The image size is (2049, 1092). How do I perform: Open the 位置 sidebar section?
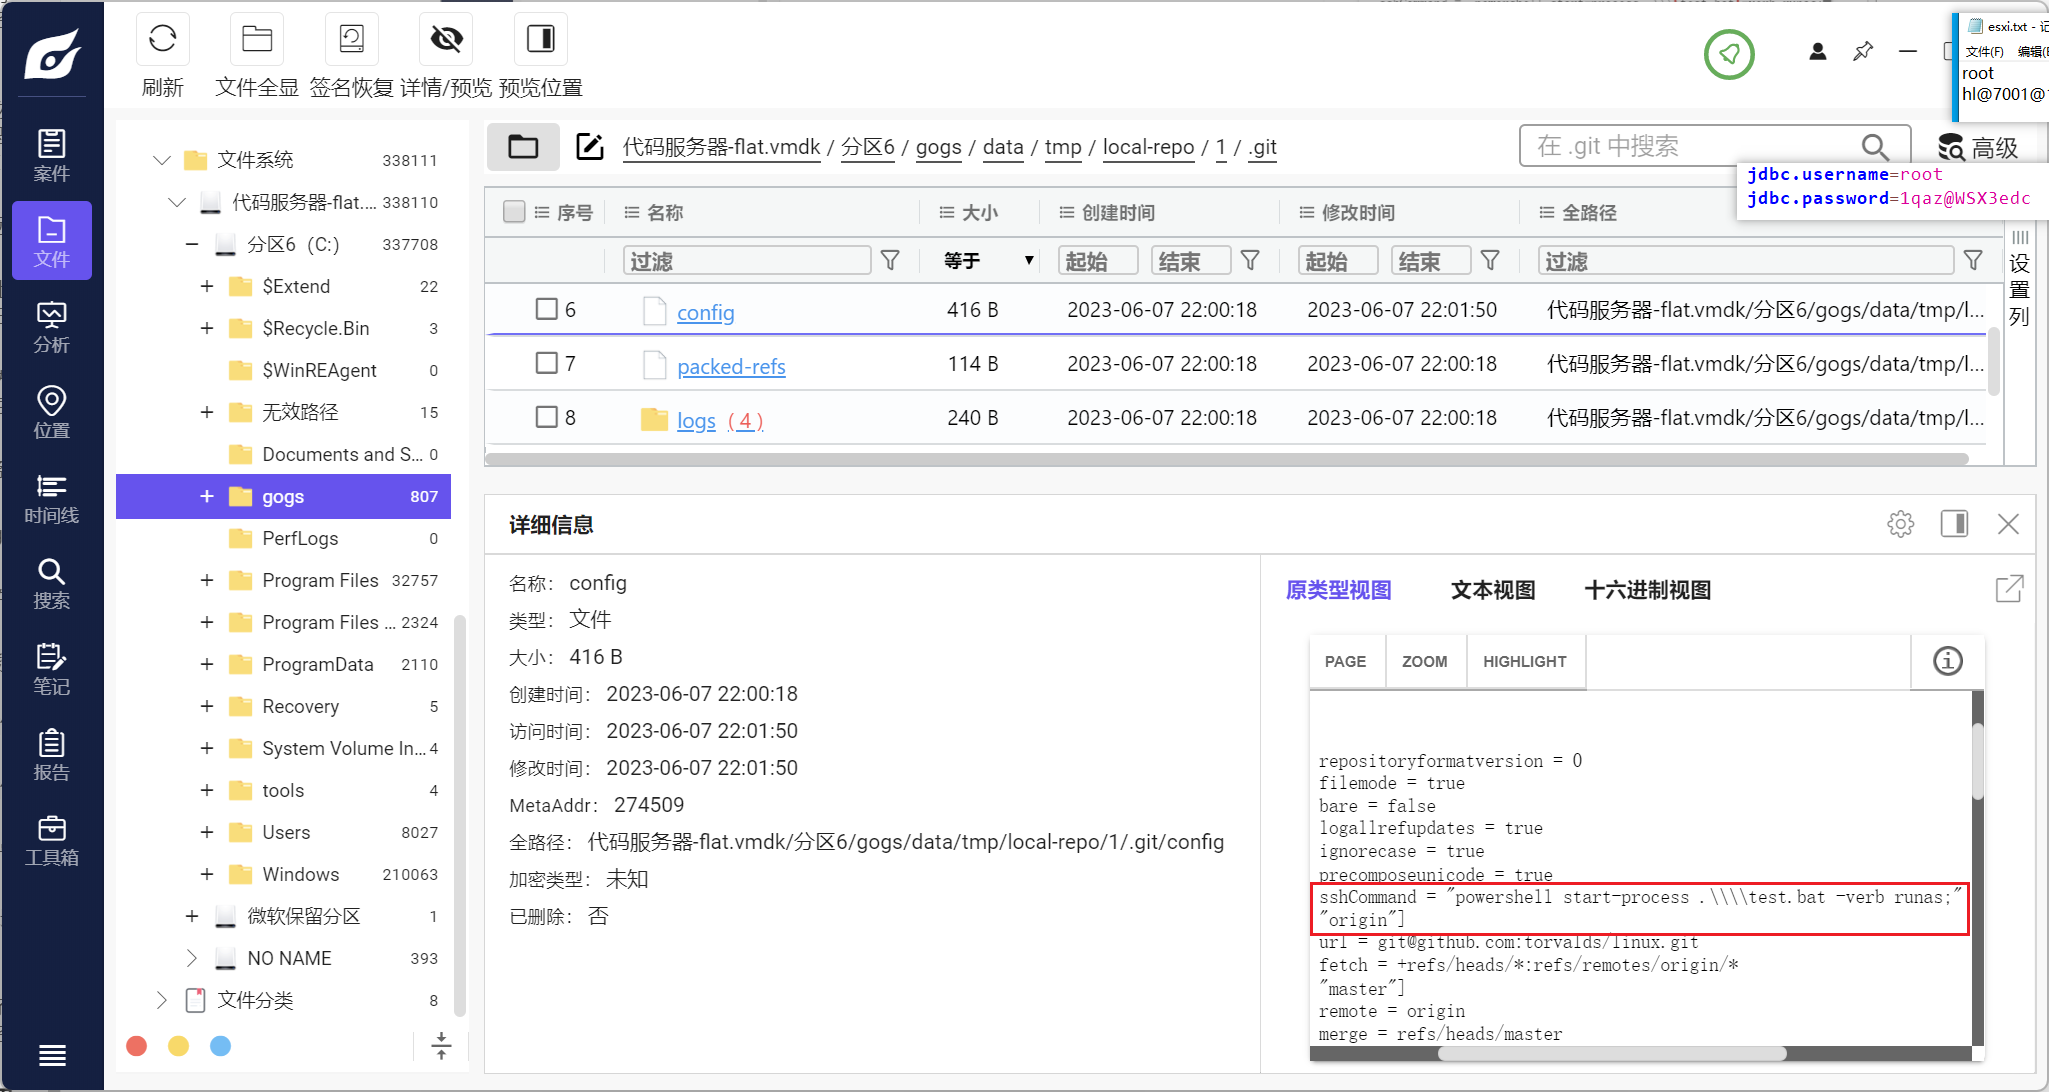coord(52,412)
